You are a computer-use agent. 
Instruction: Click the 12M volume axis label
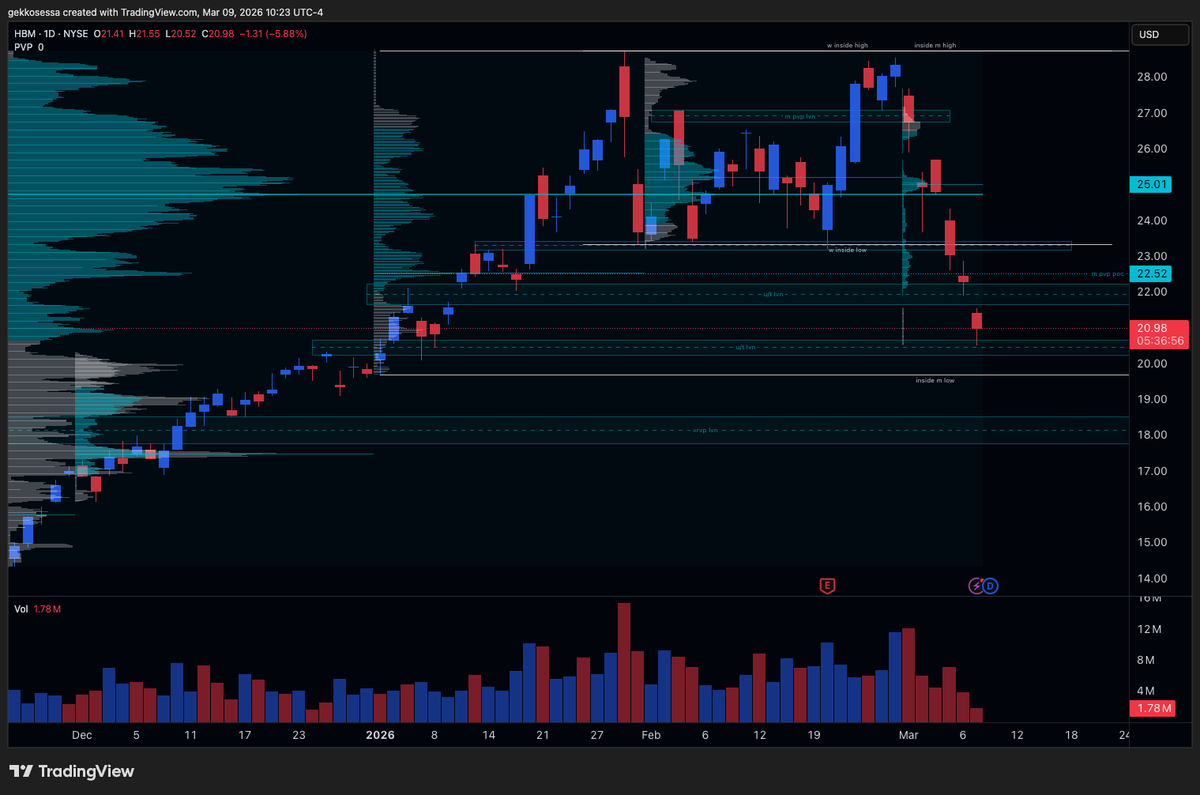tap(1149, 630)
